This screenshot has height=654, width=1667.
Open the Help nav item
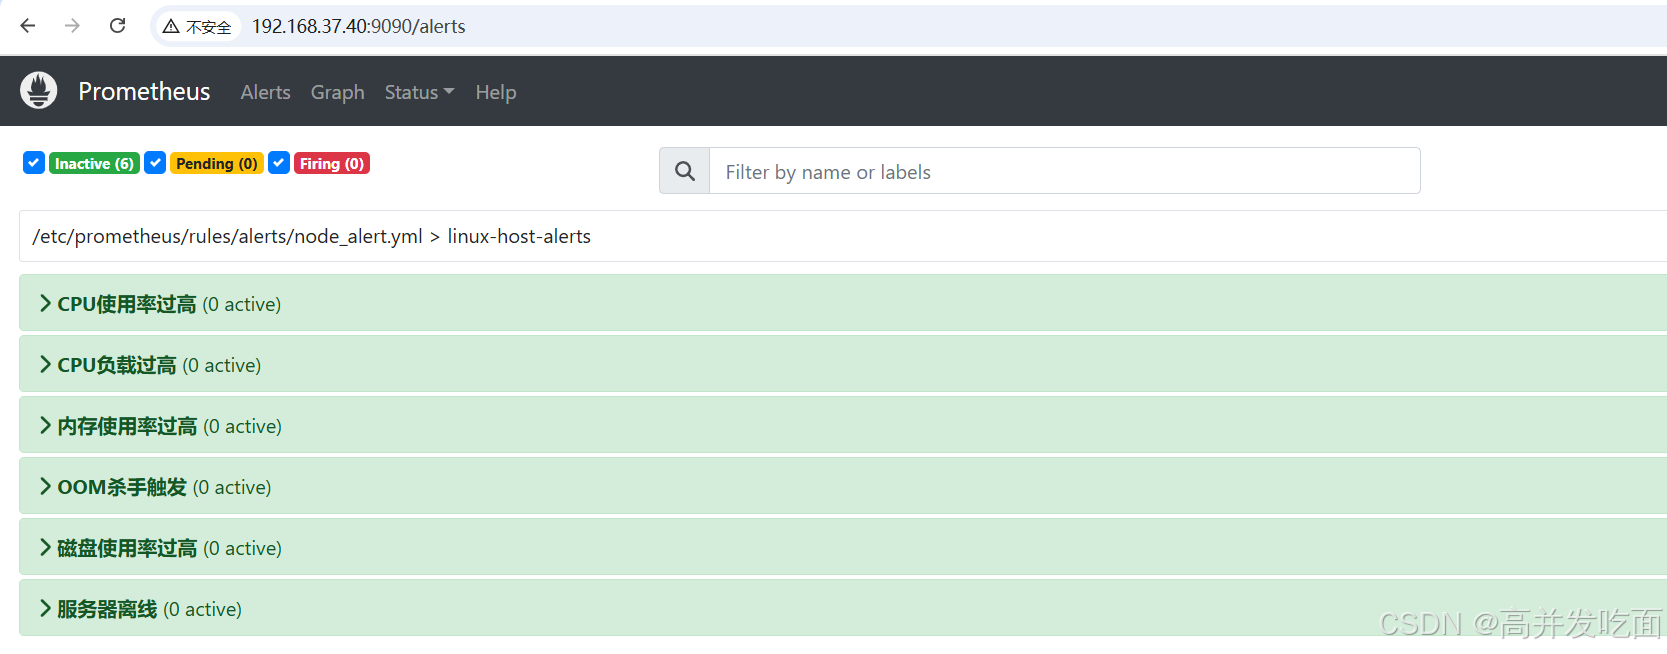pyautogui.click(x=496, y=92)
